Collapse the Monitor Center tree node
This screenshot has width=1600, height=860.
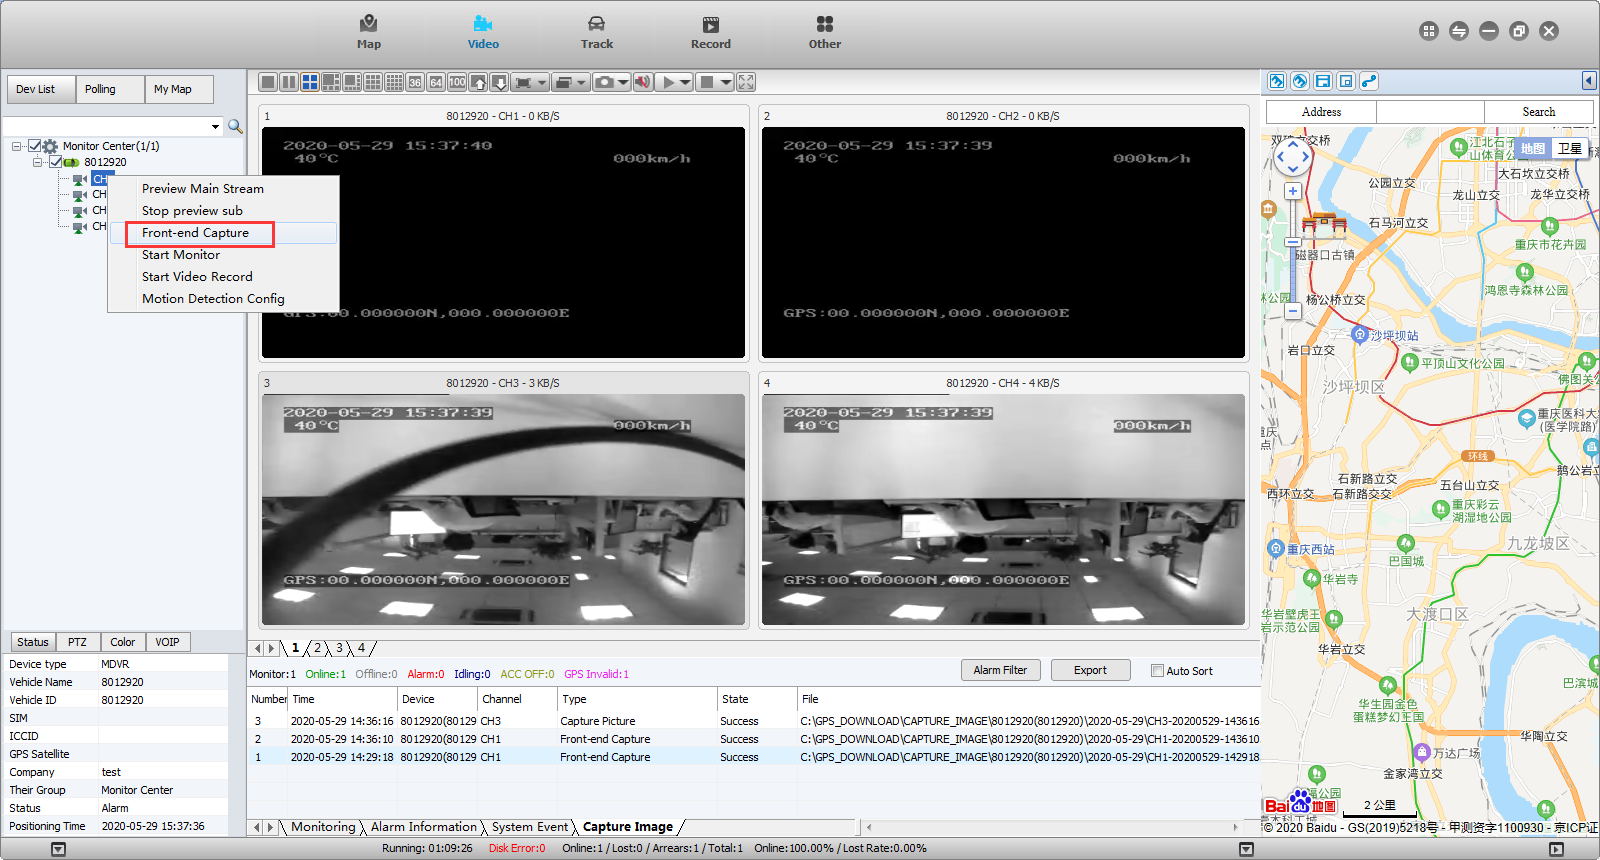(17, 146)
